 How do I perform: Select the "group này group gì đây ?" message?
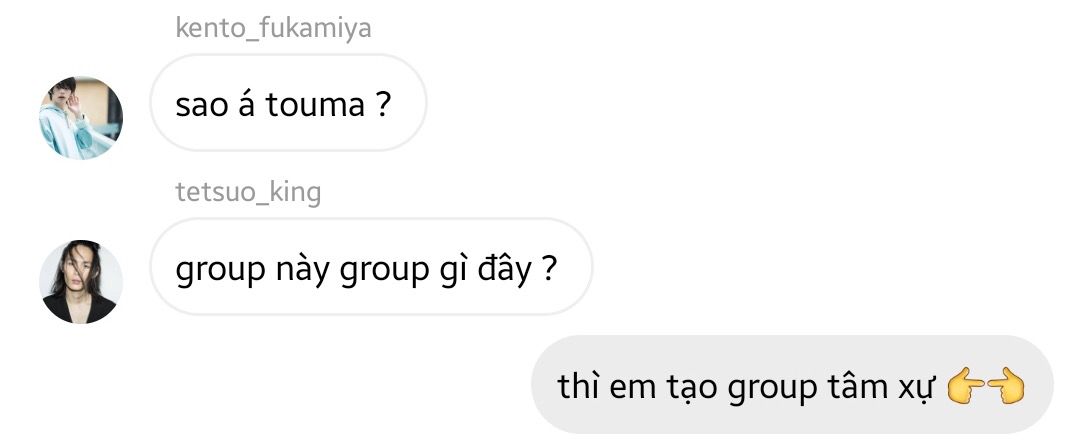[371, 267]
